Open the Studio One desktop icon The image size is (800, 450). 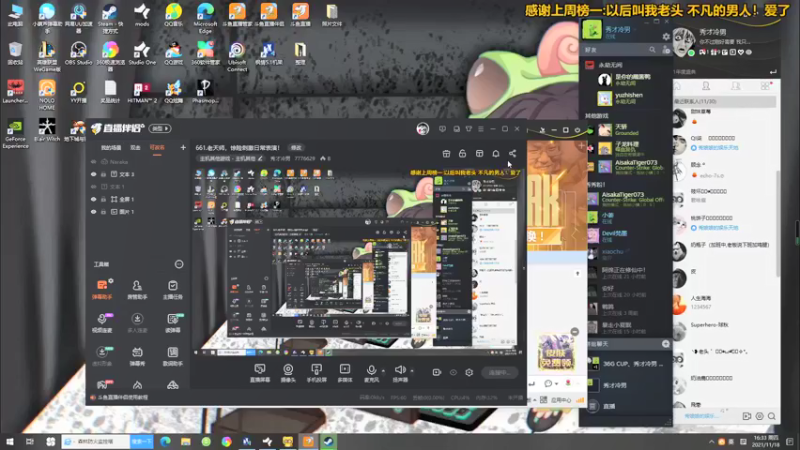(x=142, y=54)
